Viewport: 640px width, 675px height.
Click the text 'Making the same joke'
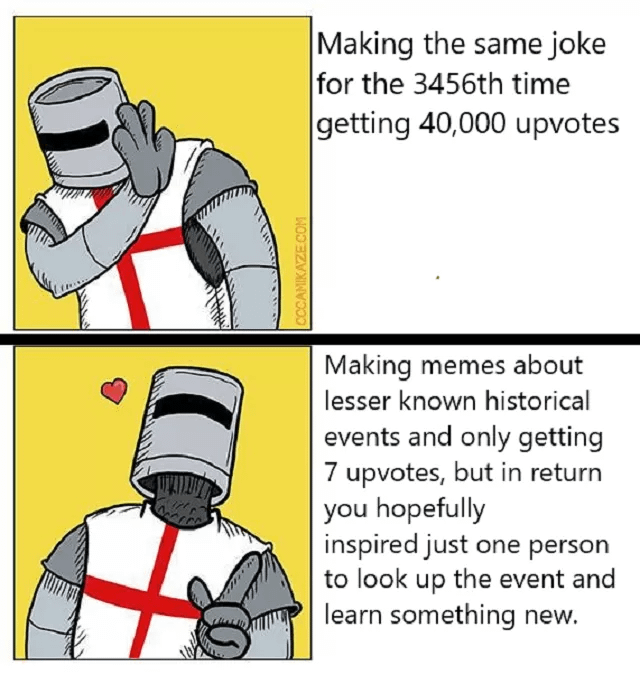click(x=461, y=44)
